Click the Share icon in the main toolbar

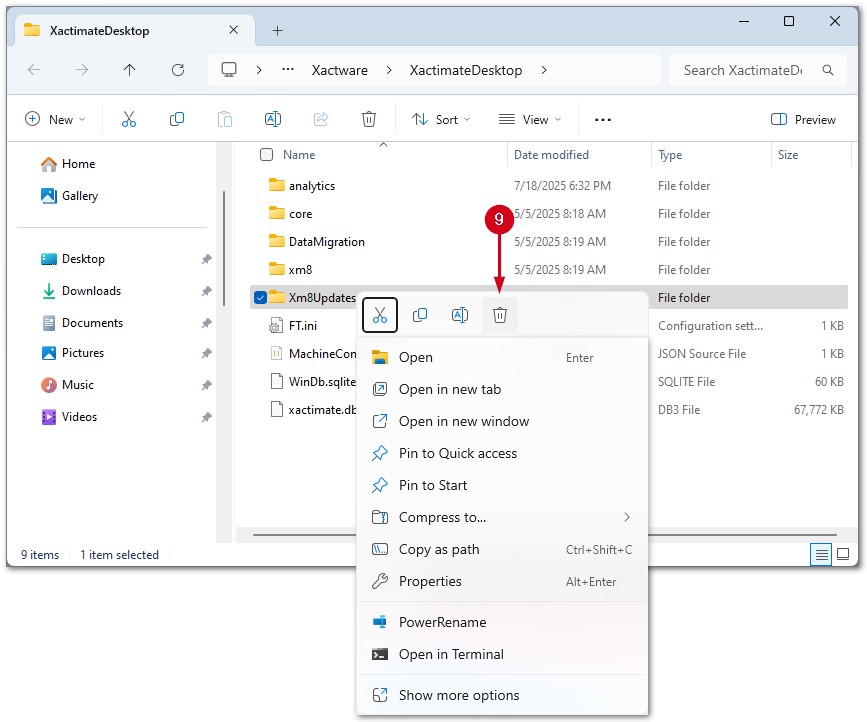321,119
